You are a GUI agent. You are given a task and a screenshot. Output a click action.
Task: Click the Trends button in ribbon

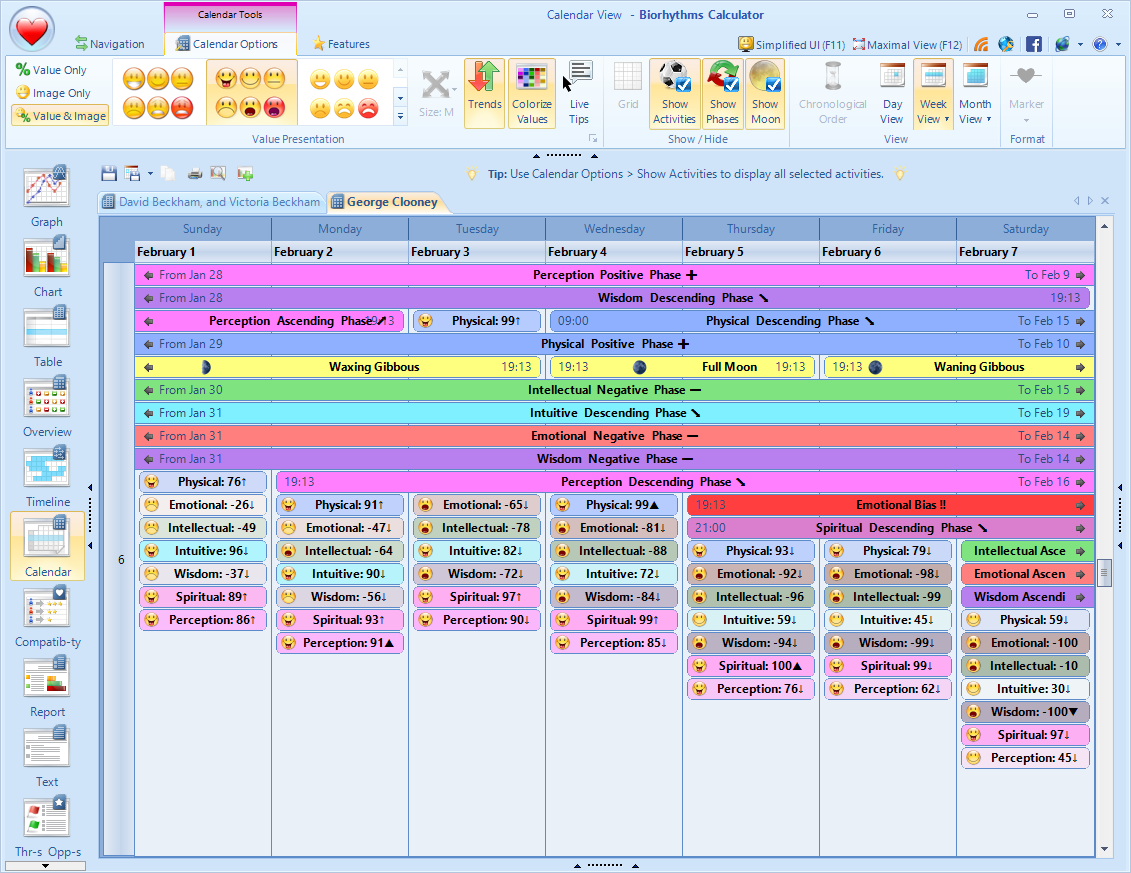[485, 94]
